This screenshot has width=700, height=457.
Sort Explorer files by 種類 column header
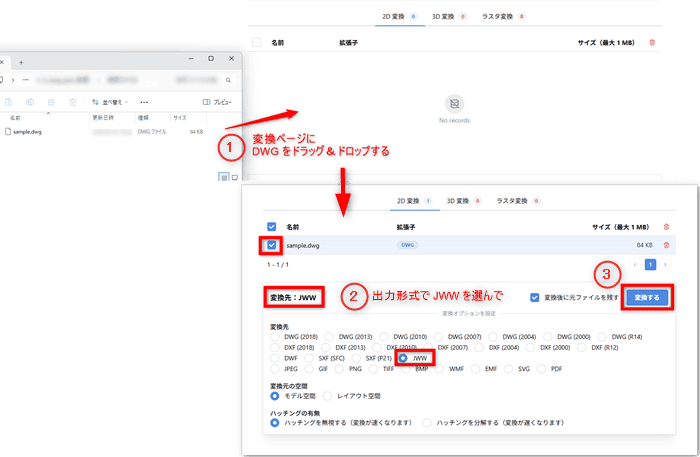[143, 118]
